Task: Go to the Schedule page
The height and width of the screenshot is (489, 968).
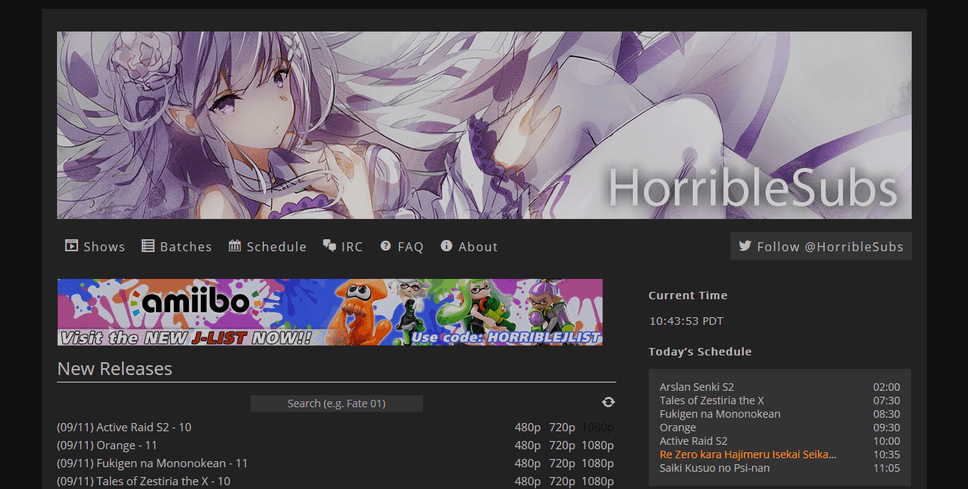Action: pos(267,246)
